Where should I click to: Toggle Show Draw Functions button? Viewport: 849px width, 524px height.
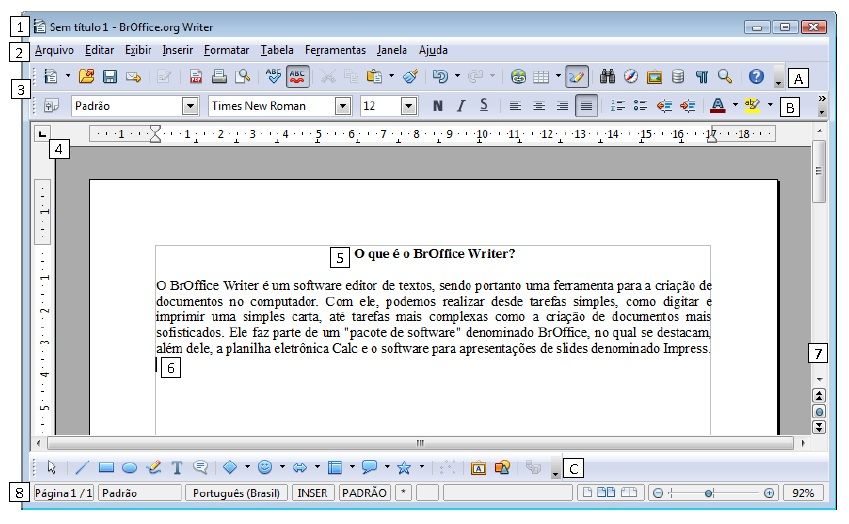577,77
